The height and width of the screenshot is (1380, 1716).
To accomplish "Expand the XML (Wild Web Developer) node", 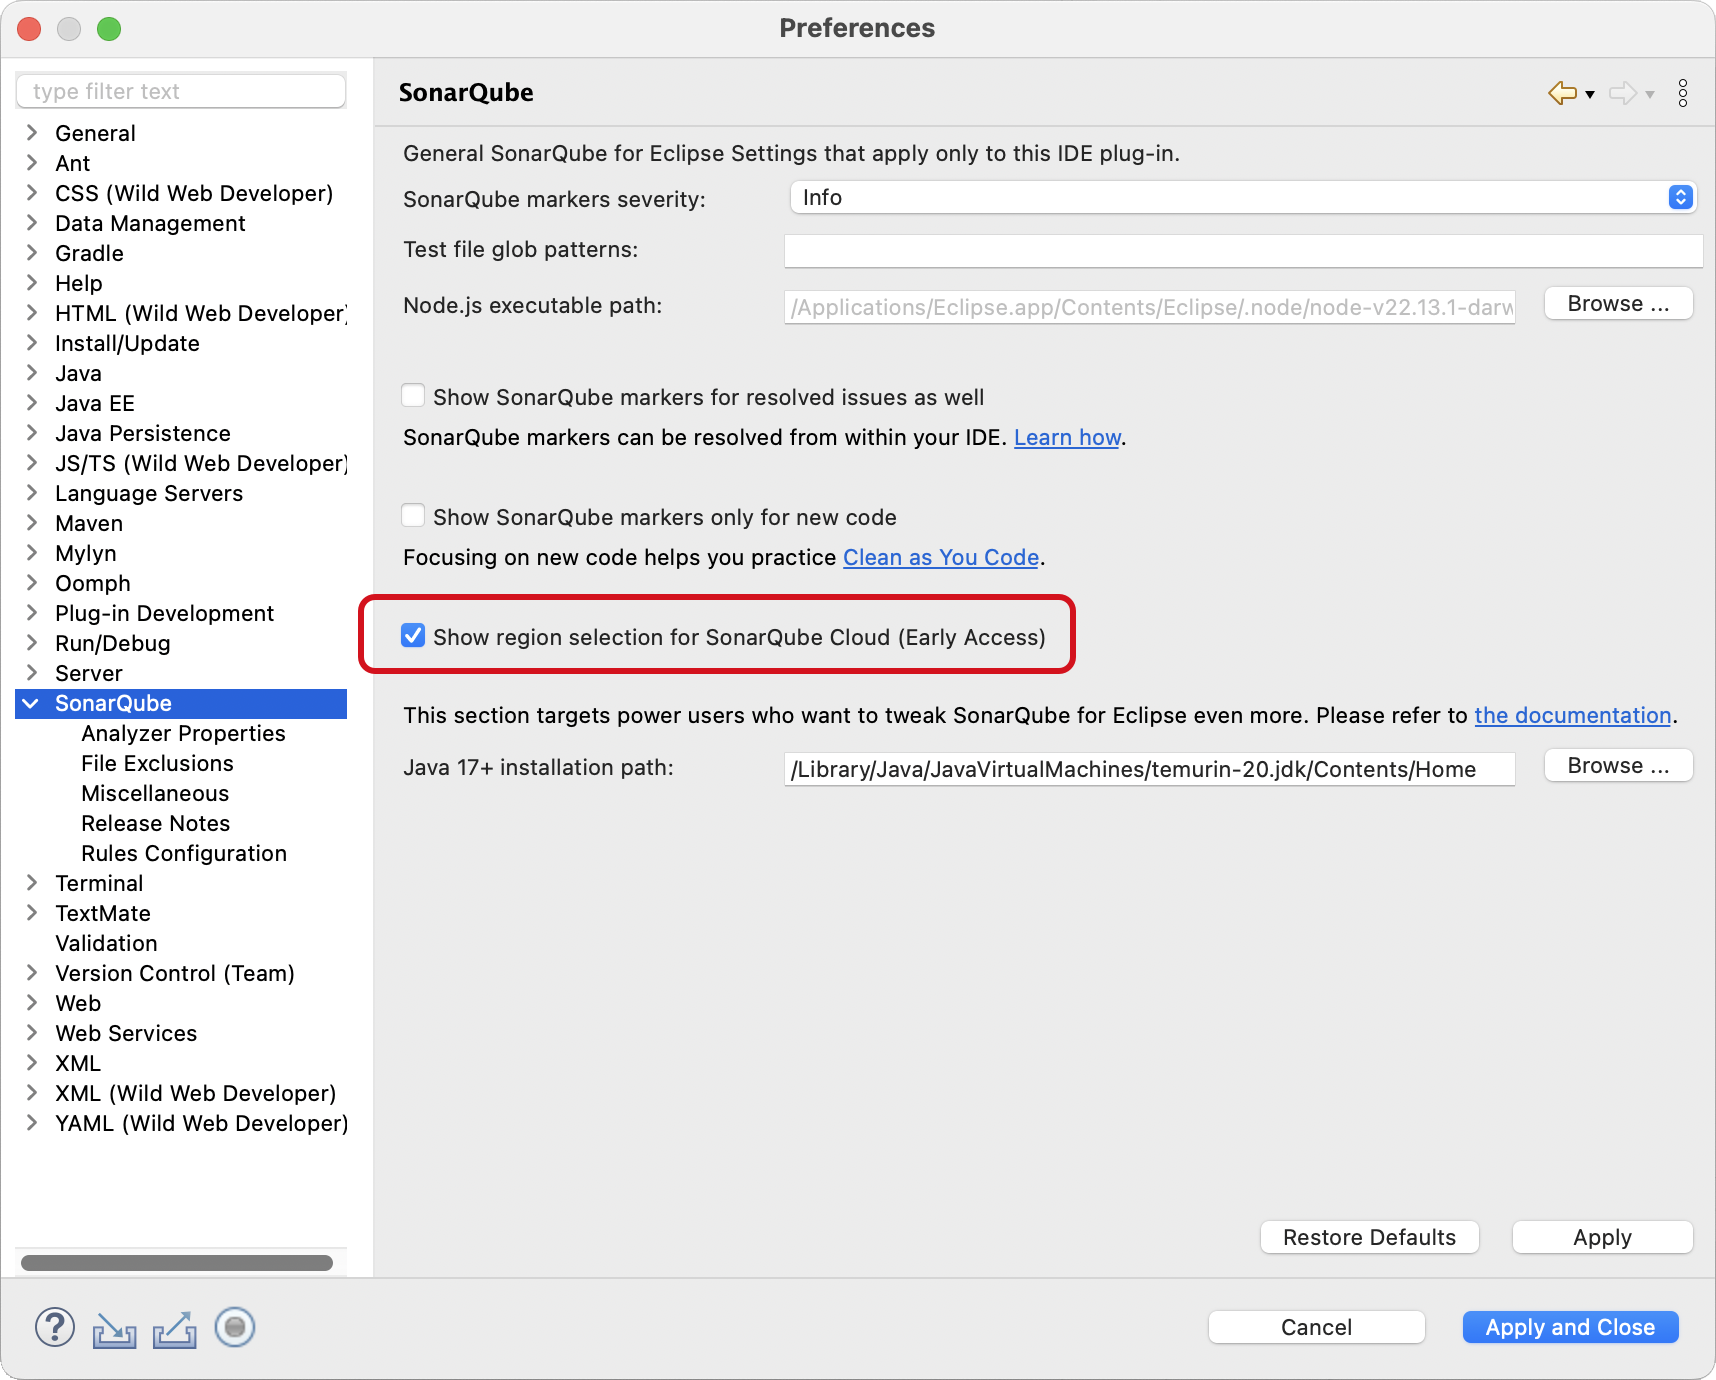I will pos(32,1092).
